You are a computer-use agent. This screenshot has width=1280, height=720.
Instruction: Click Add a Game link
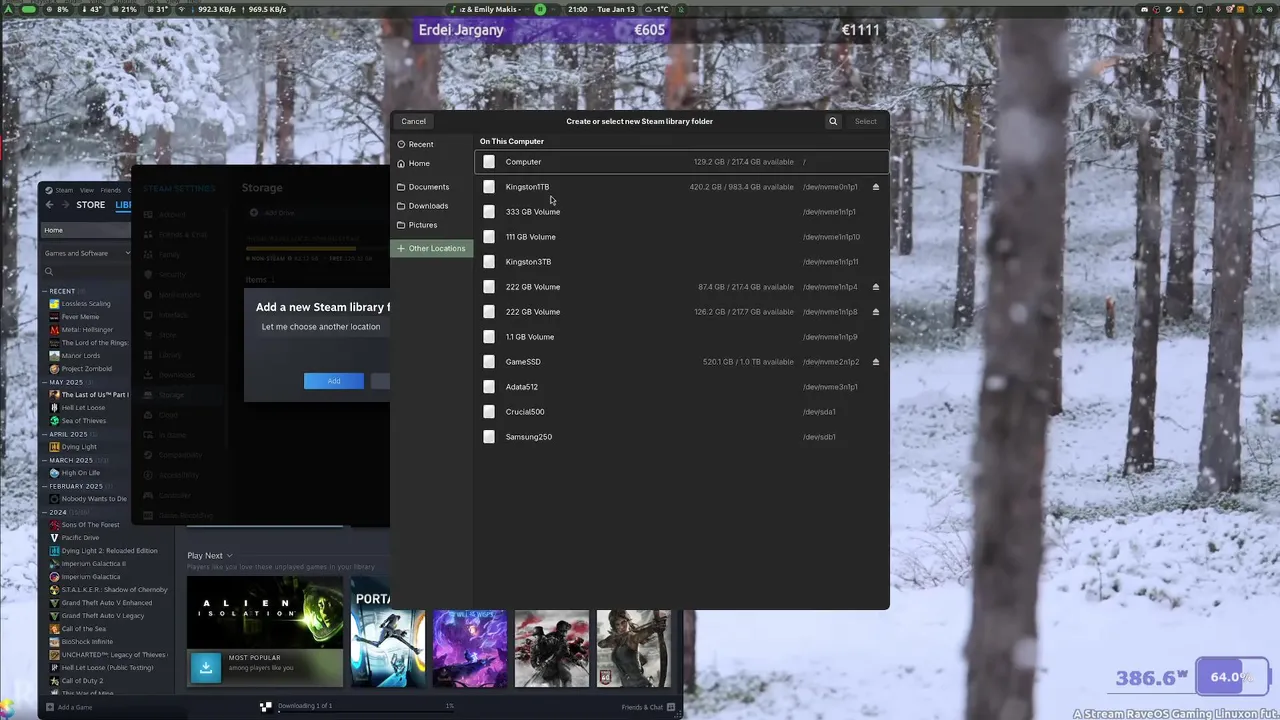coord(75,707)
